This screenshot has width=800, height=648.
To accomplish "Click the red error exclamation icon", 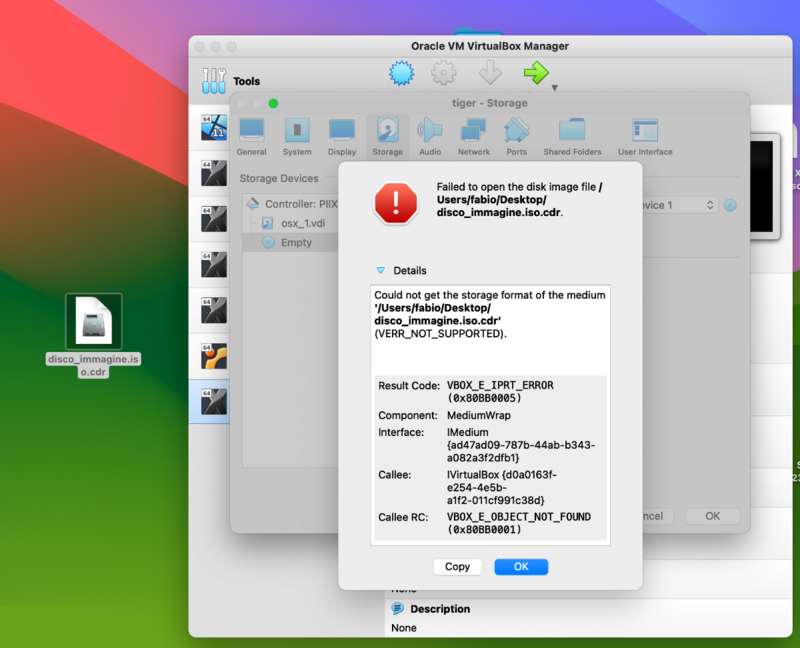I will click(396, 203).
